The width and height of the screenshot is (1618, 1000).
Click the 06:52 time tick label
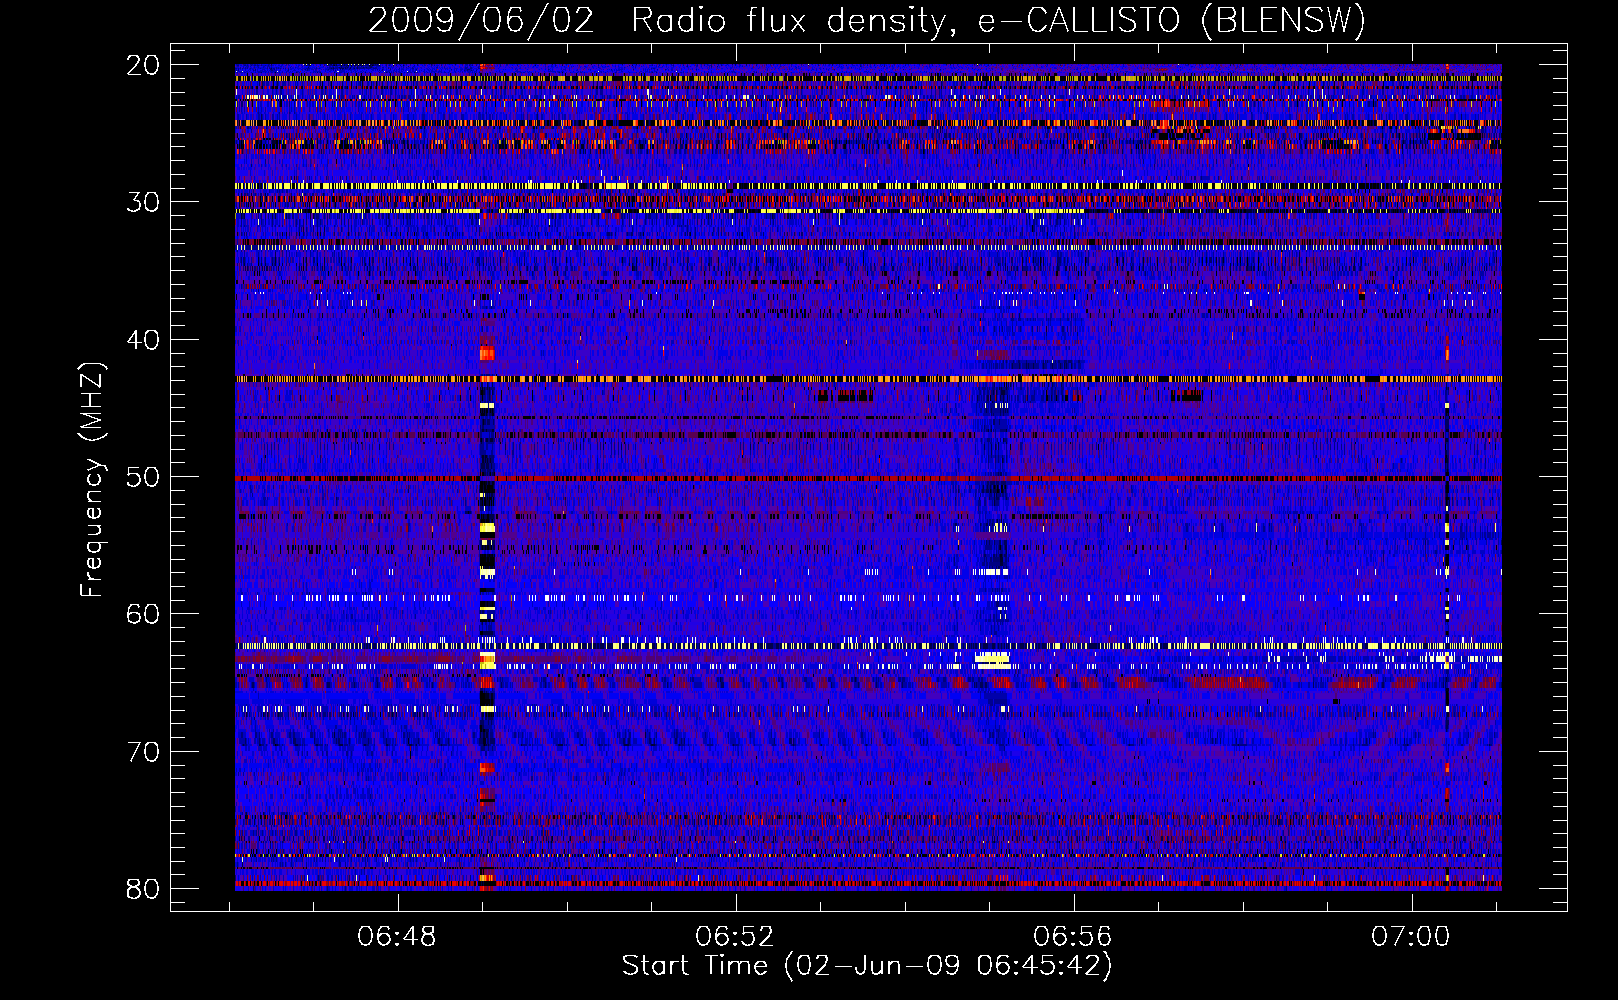tap(735, 937)
